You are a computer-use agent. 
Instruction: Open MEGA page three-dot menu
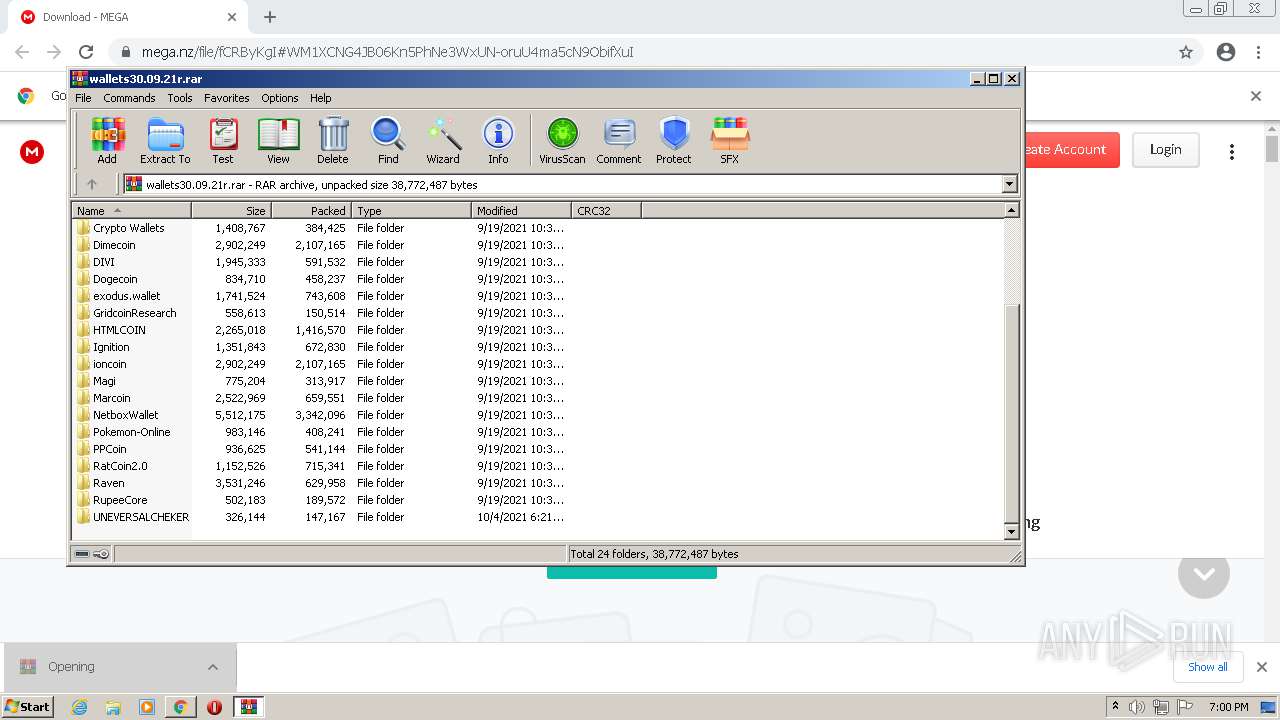point(1232,151)
